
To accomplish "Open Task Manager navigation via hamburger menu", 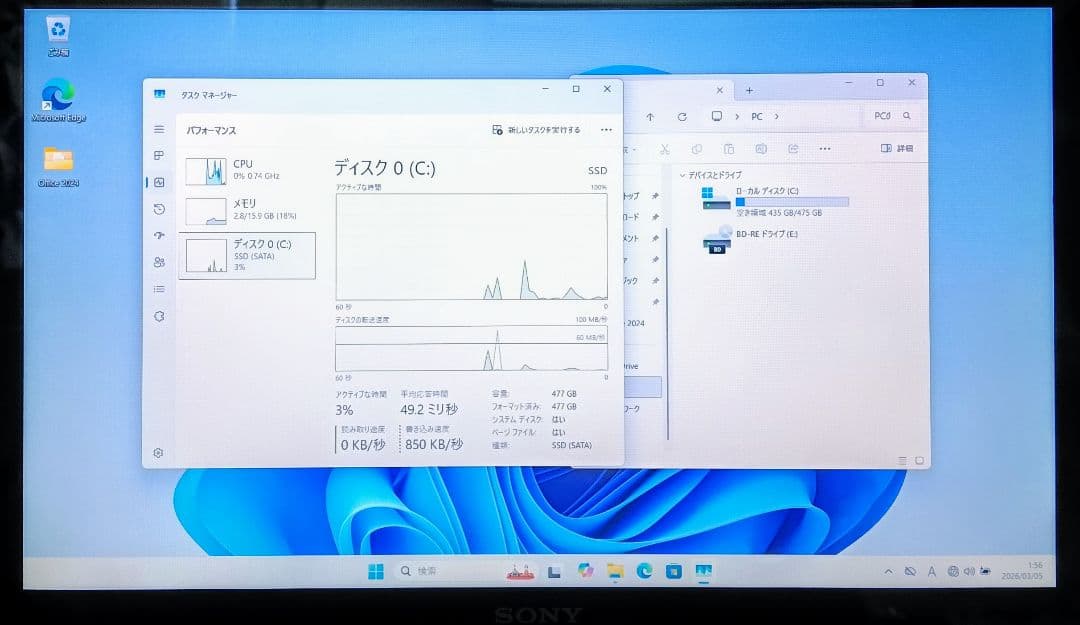I will click(x=158, y=129).
